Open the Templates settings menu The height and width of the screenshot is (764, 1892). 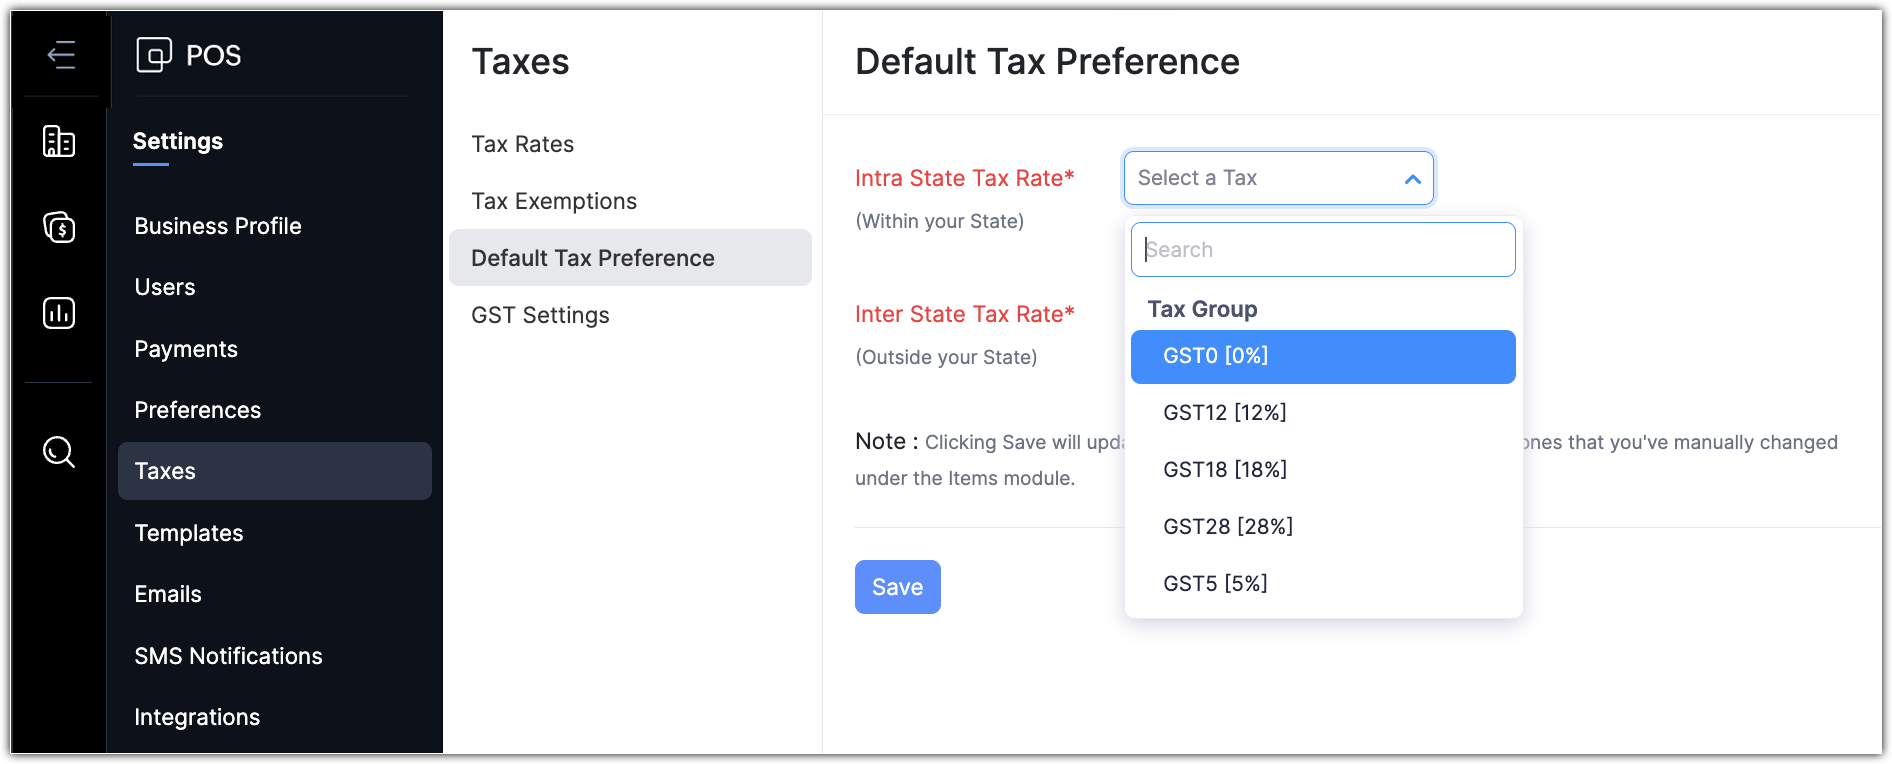click(x=189, y=533)
